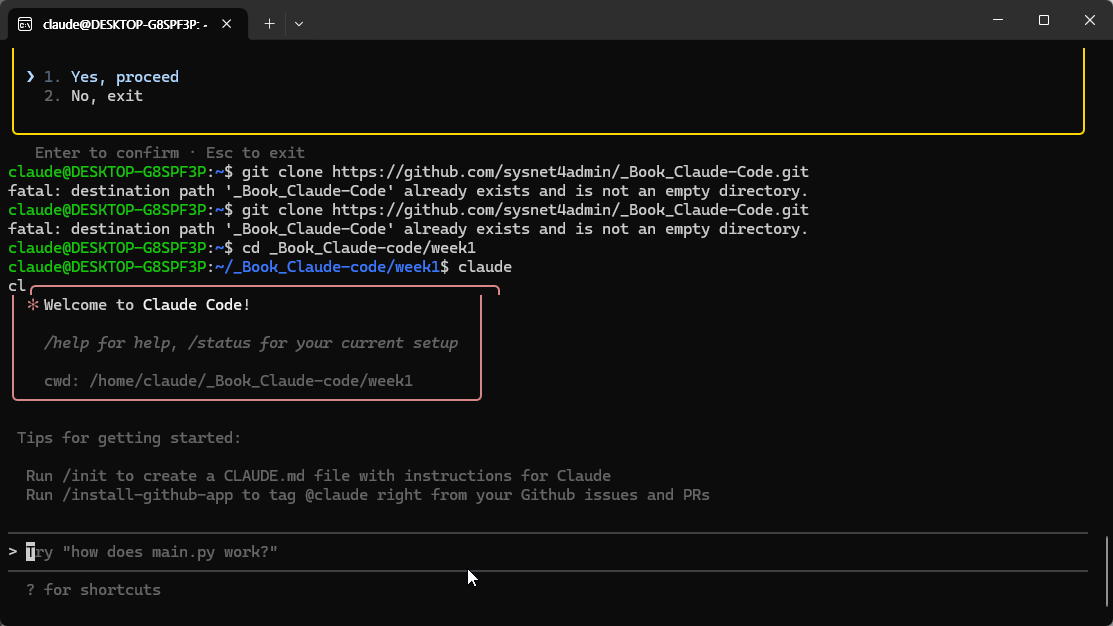Click the 'Run /init to create a CLAUDE.md' tip
1113x626 pixels.
[318, 476]
